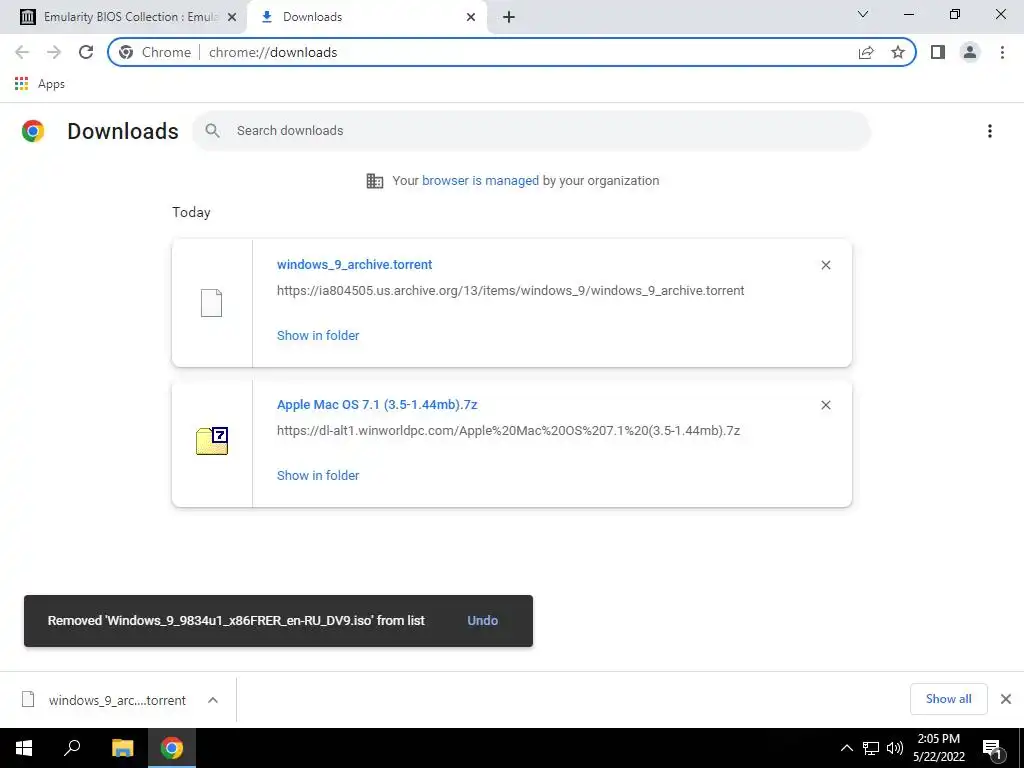Close the Downloads tab
Image resolution: width=1024 pixels, height=768 pixels.
tap(471, 17)
